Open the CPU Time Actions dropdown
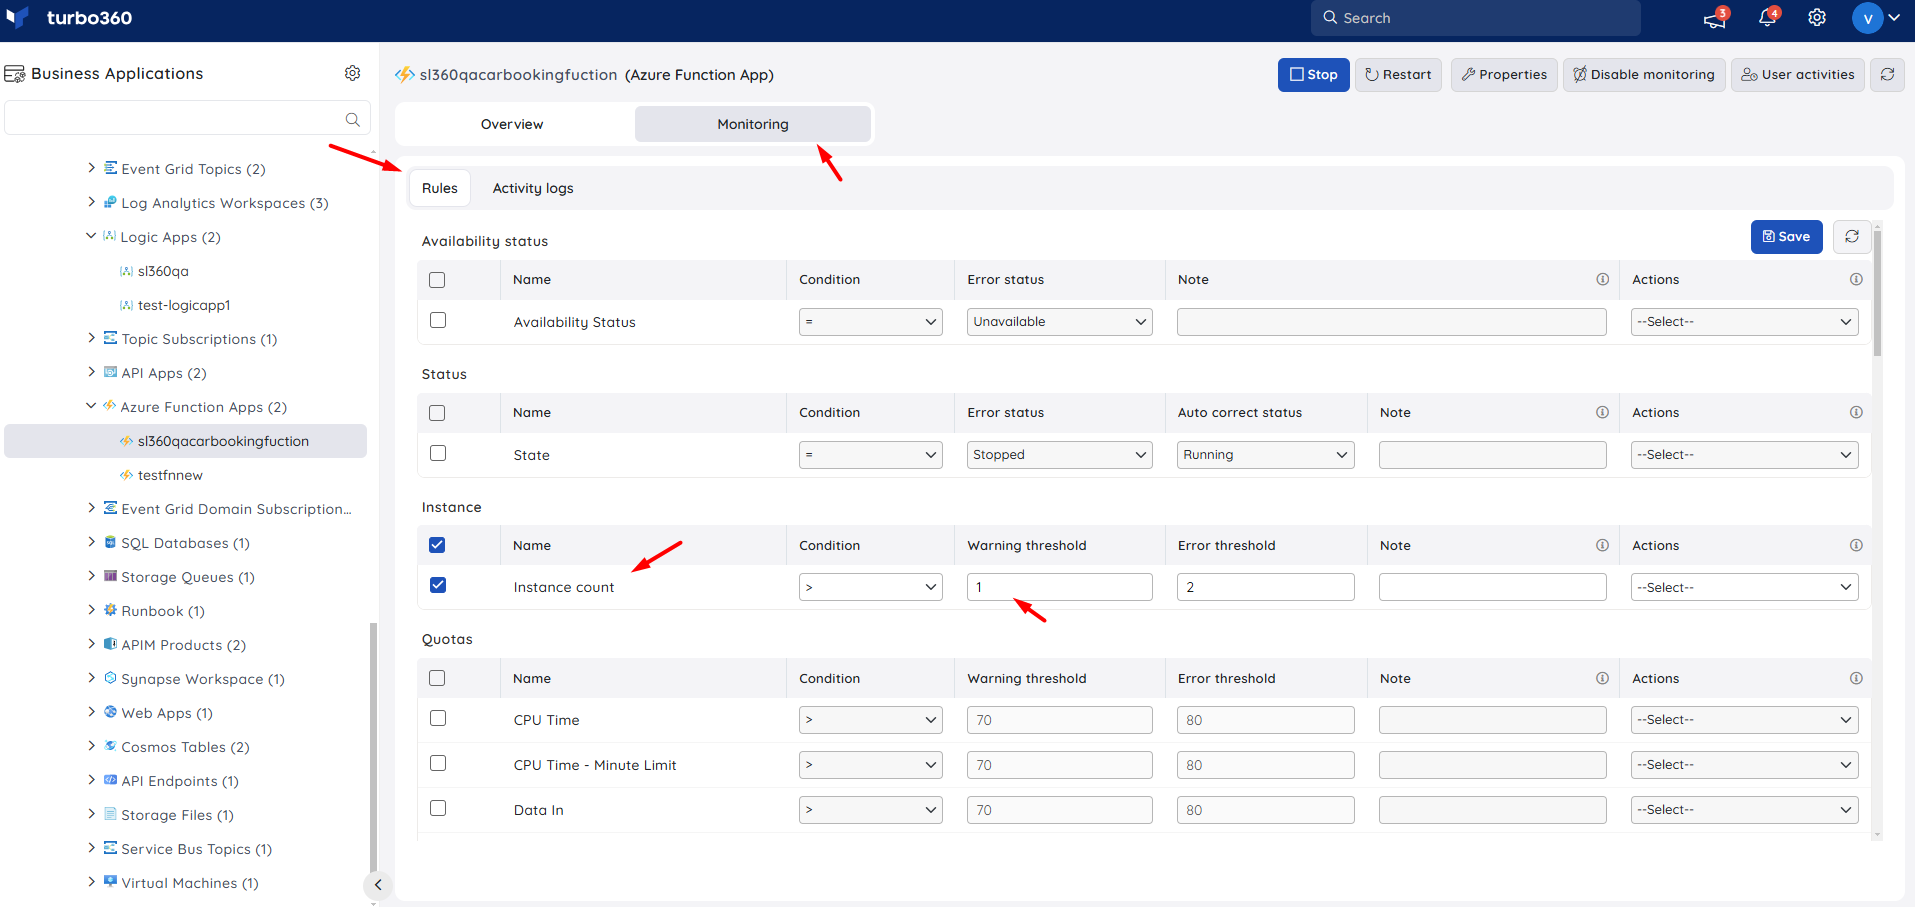The image size is (1915, 907). [1744, 720]
